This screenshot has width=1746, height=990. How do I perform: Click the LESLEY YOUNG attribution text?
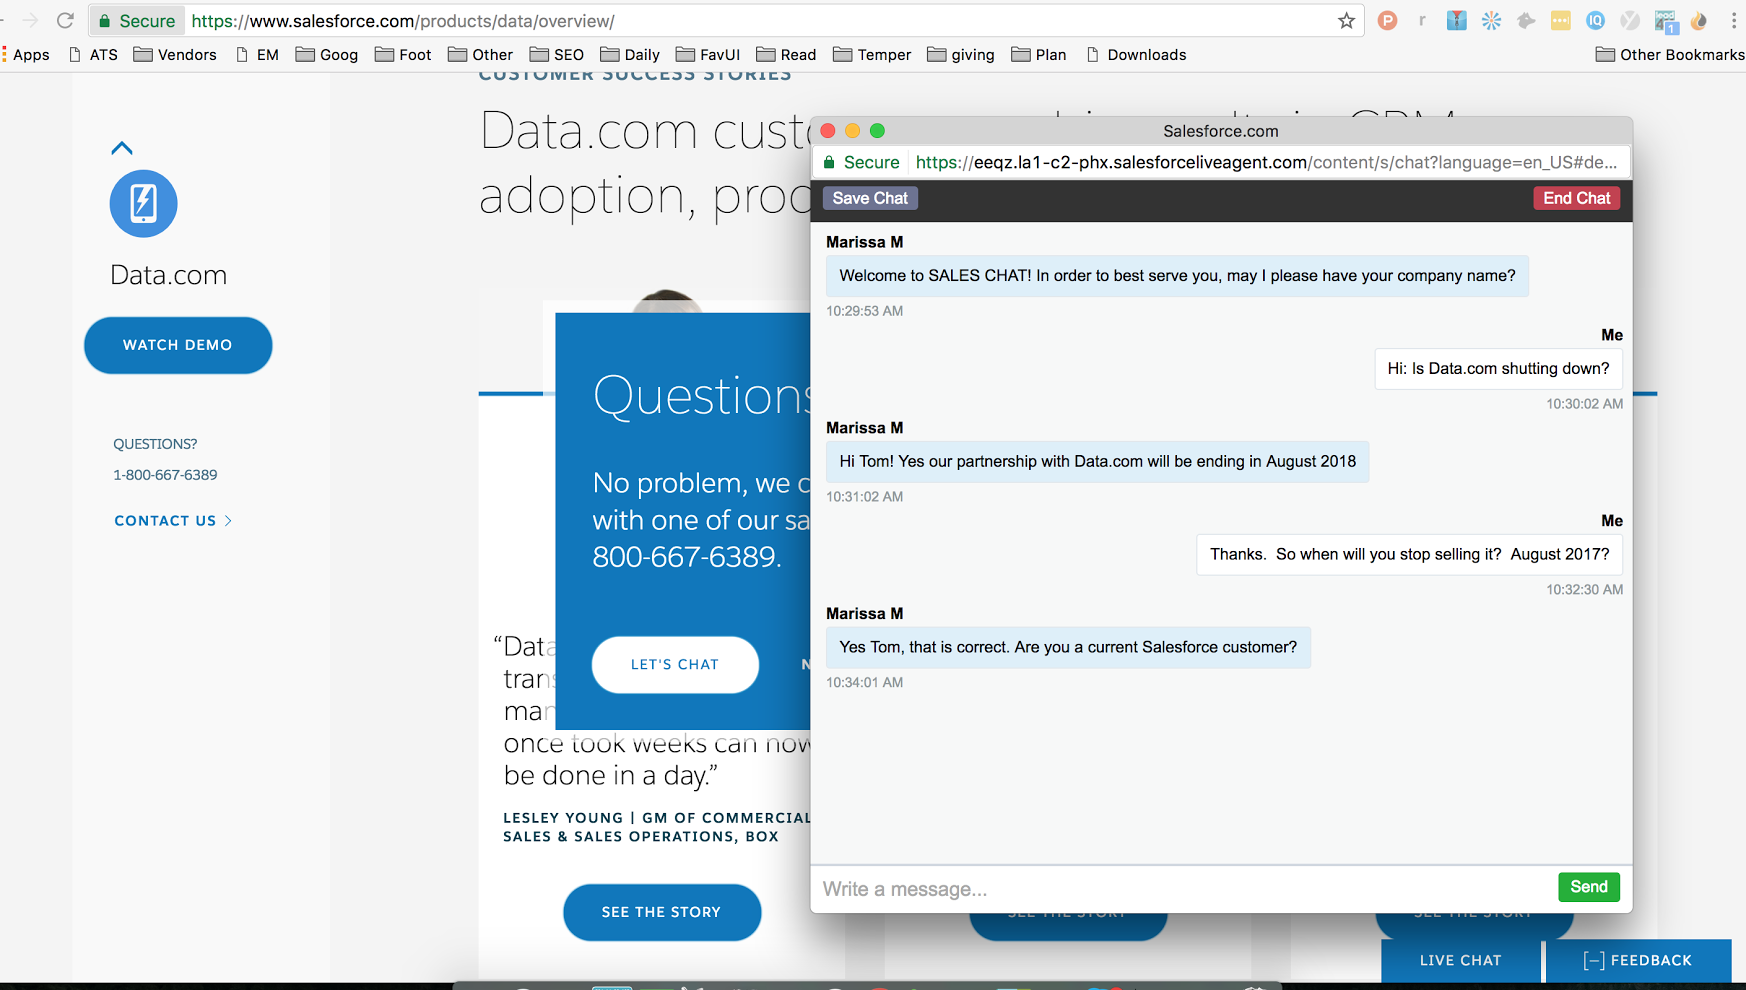[657, 827]
